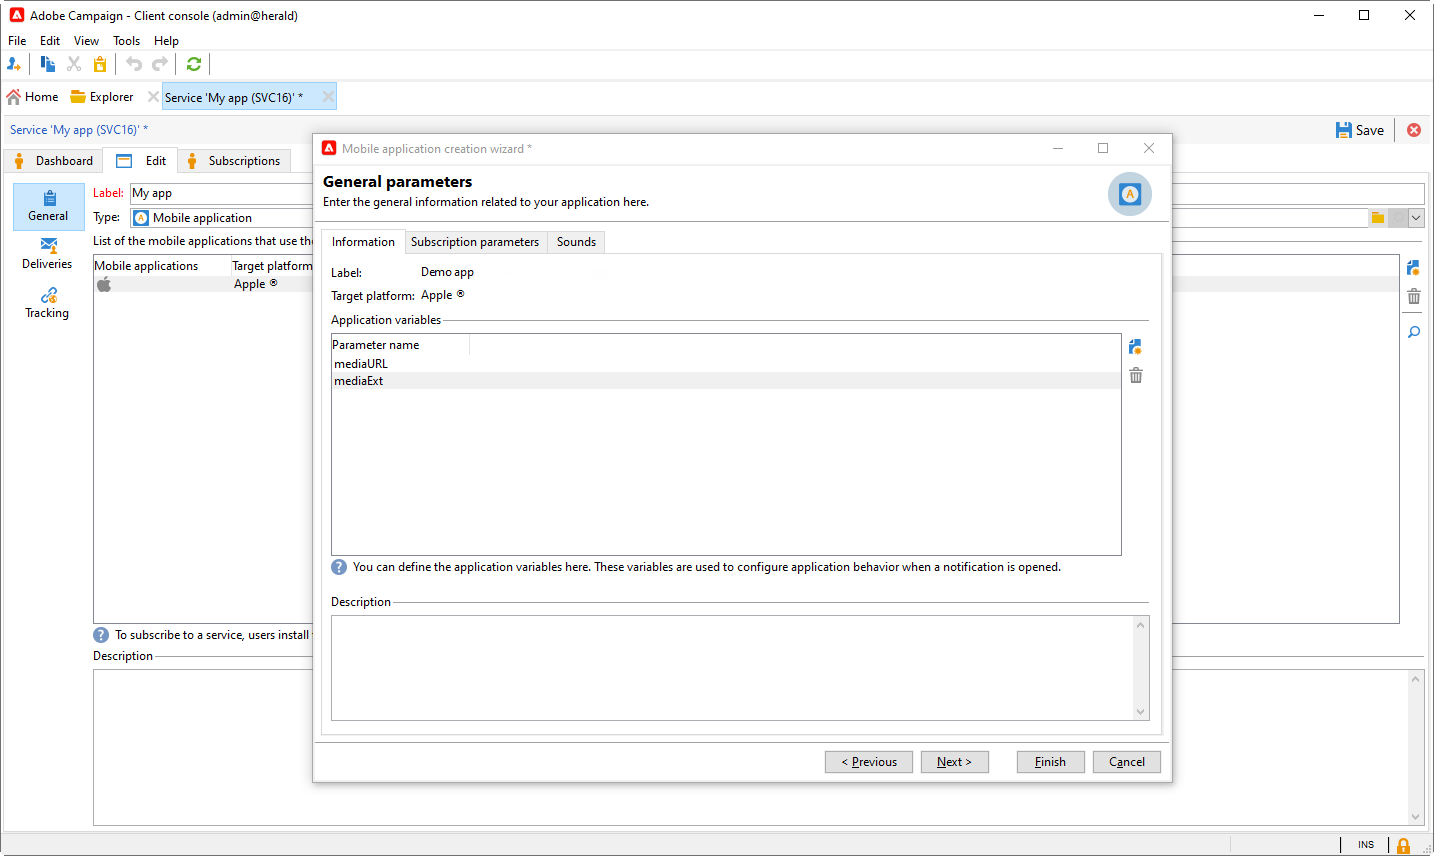Click the Undo arrow icon

click(x=134, y=64)
